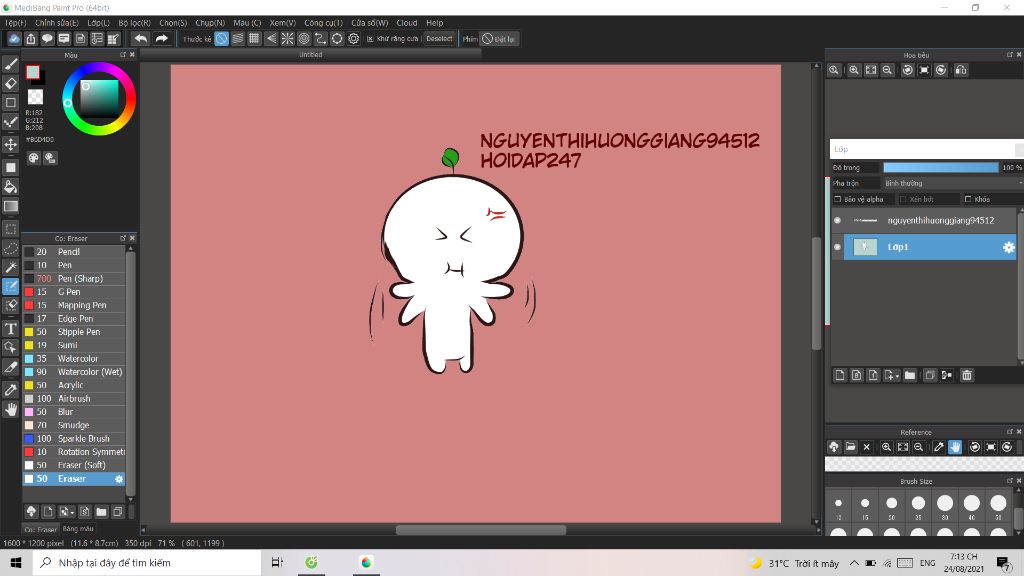Select the Bucket fill tool
1024x576 pixels.
point(10,187)
